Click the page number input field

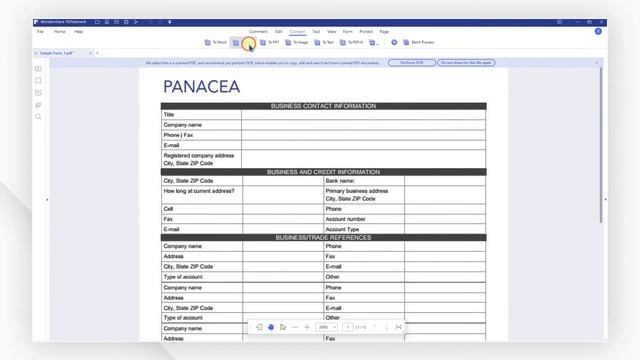tap(348, 327)
